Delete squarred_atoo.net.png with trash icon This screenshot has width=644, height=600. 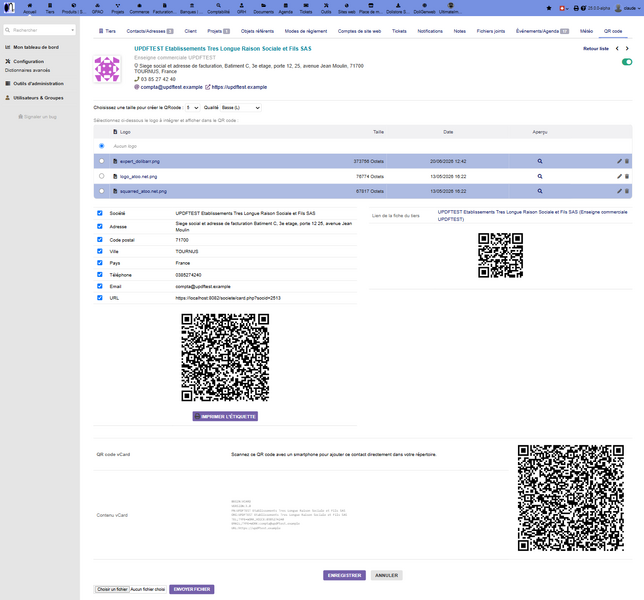point(627,191)
